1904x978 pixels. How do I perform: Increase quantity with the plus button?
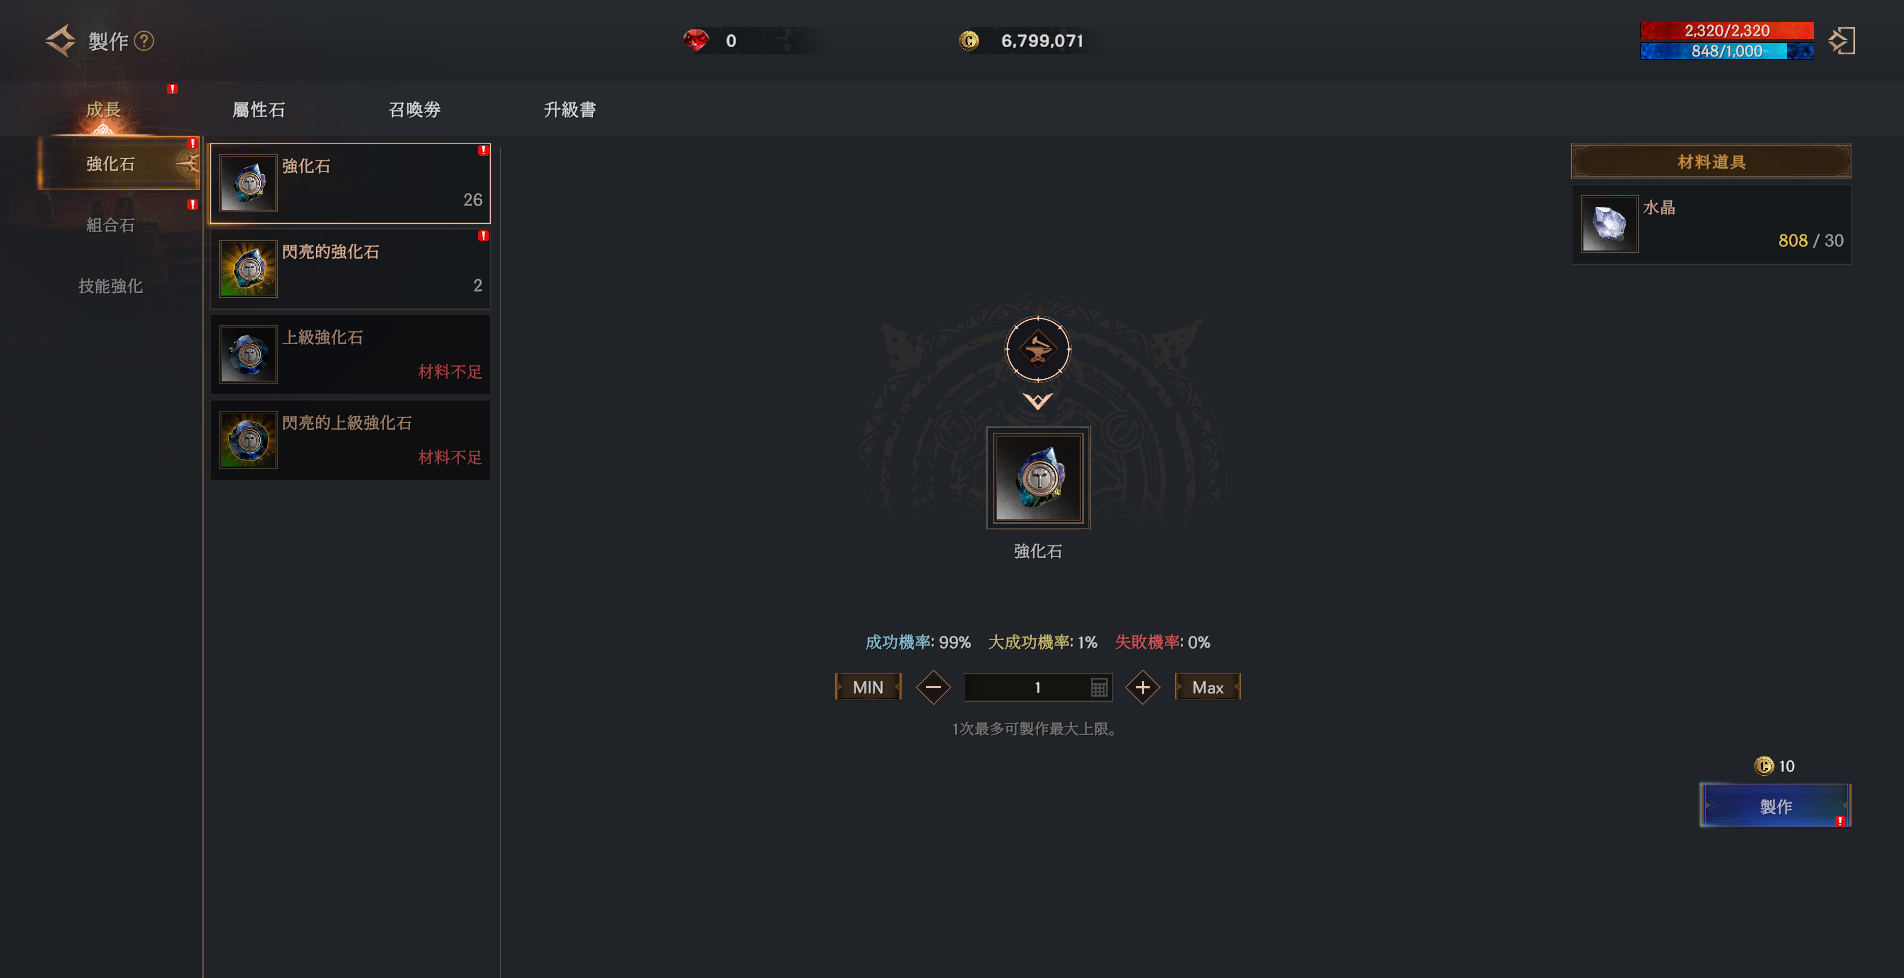[1143, 687]
